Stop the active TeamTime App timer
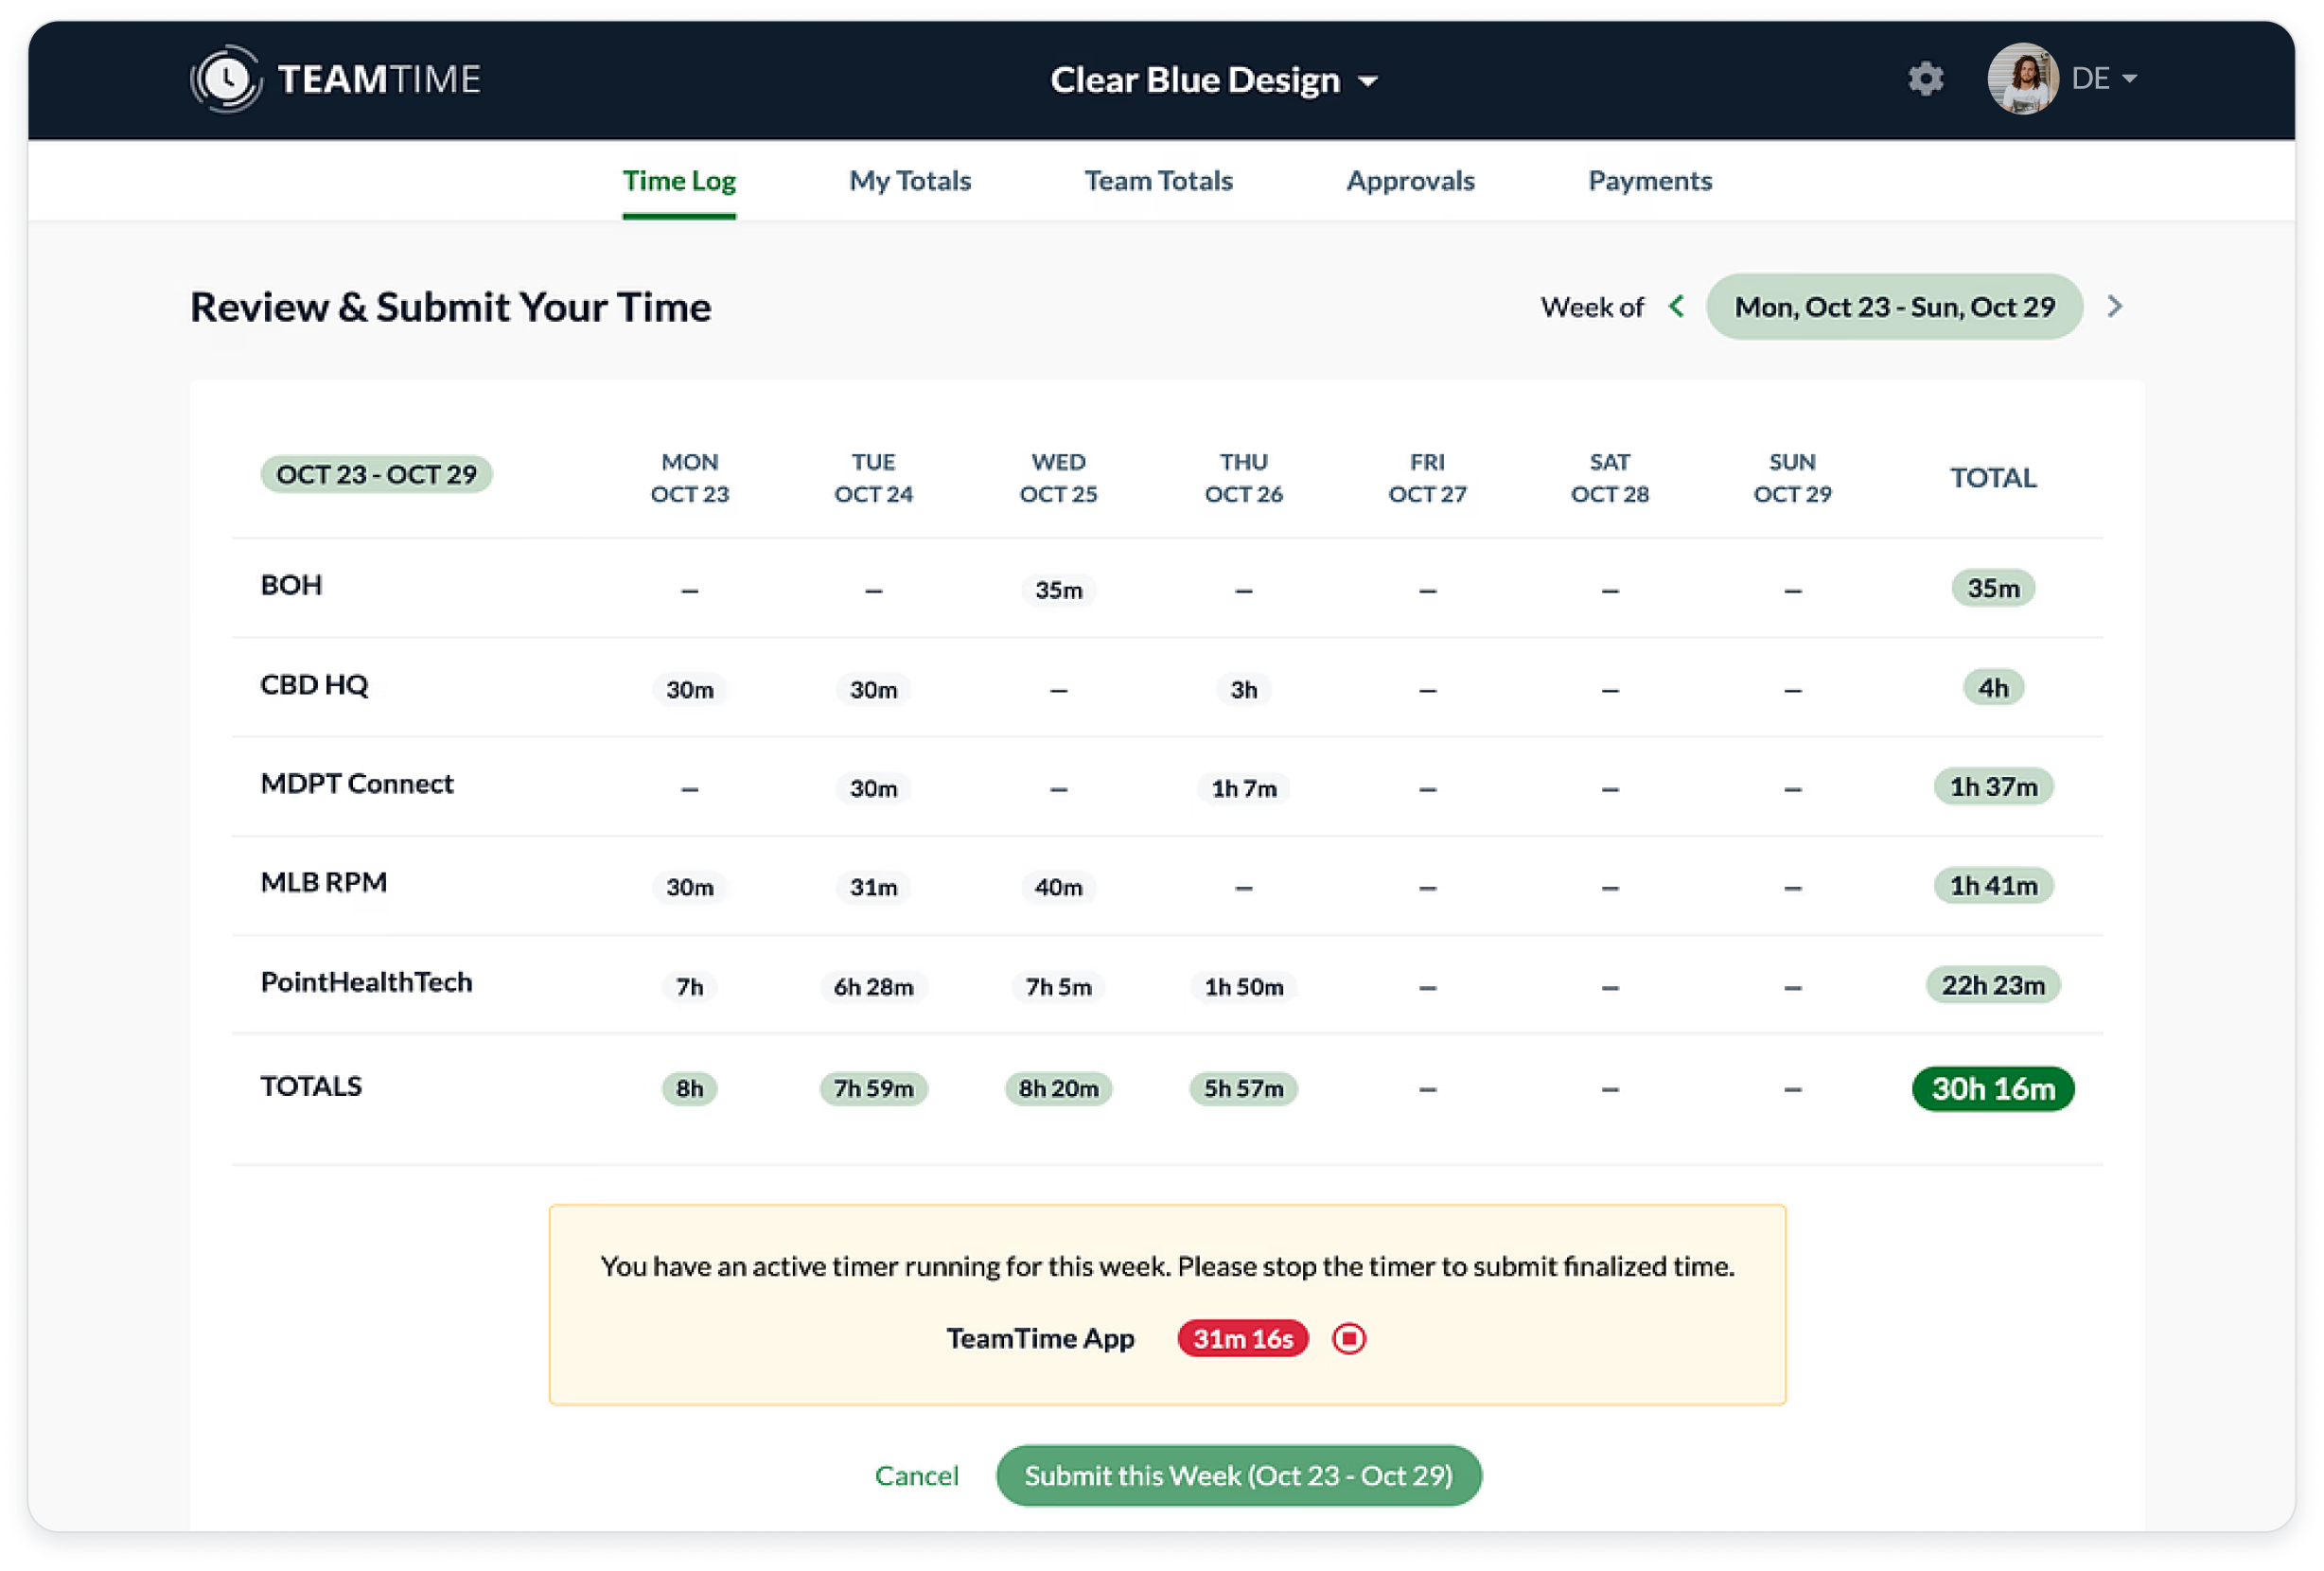This screenshot has width=2324, height=1571. (1349, 1338)
